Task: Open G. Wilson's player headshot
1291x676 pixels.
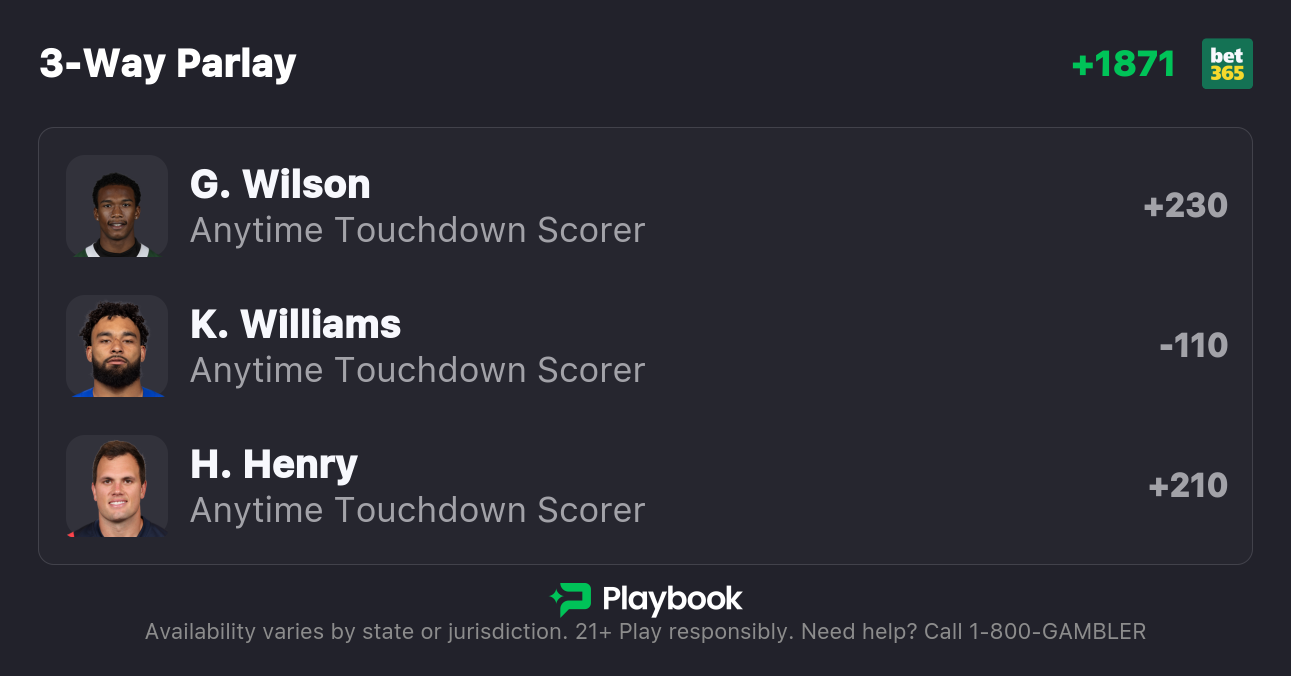Action: (117, 206)
